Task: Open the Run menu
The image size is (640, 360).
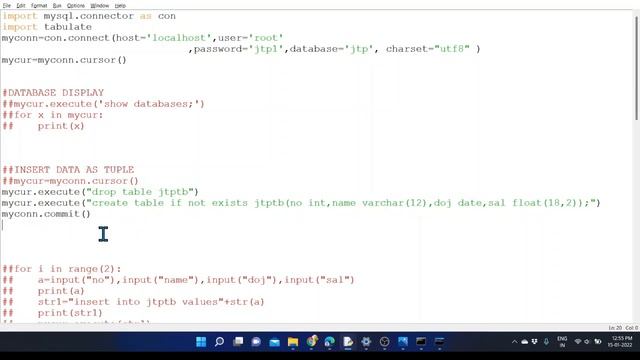Action: 57,6
